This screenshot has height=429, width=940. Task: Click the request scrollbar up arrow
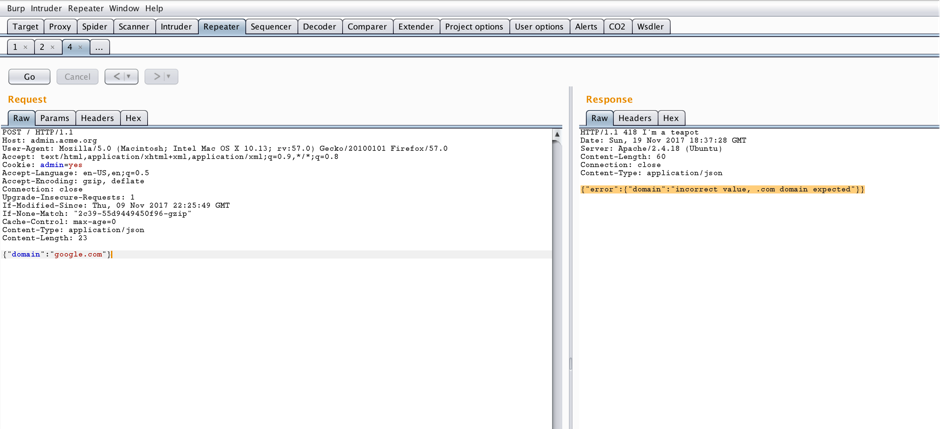coord(557,134)
